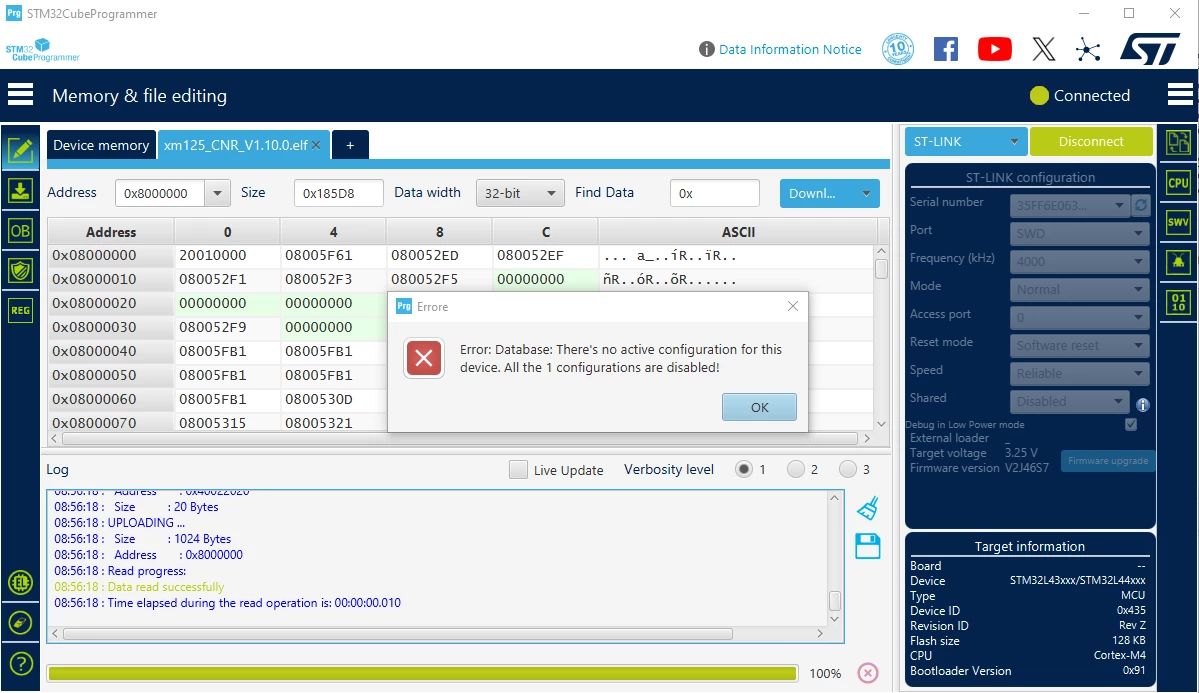1199x693 pixels.
Task: Add a new tab with plus
Action: (350, 145)
